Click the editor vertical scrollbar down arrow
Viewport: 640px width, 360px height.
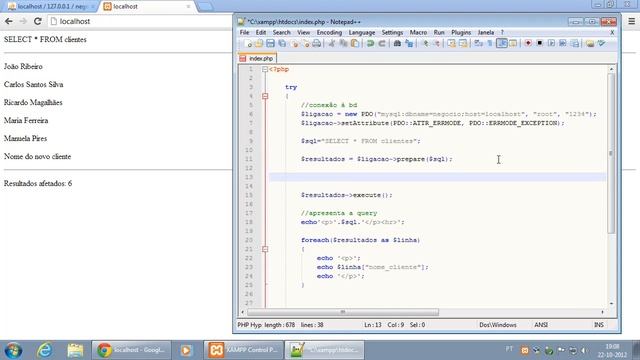[611, 304]
